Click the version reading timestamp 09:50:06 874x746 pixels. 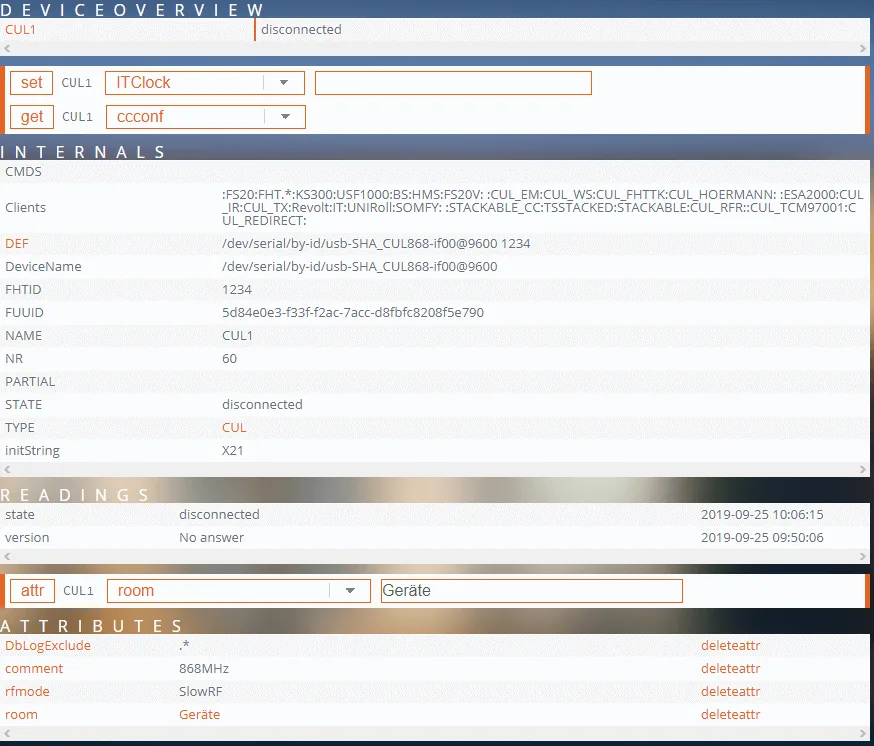click(x=762, y=537)
